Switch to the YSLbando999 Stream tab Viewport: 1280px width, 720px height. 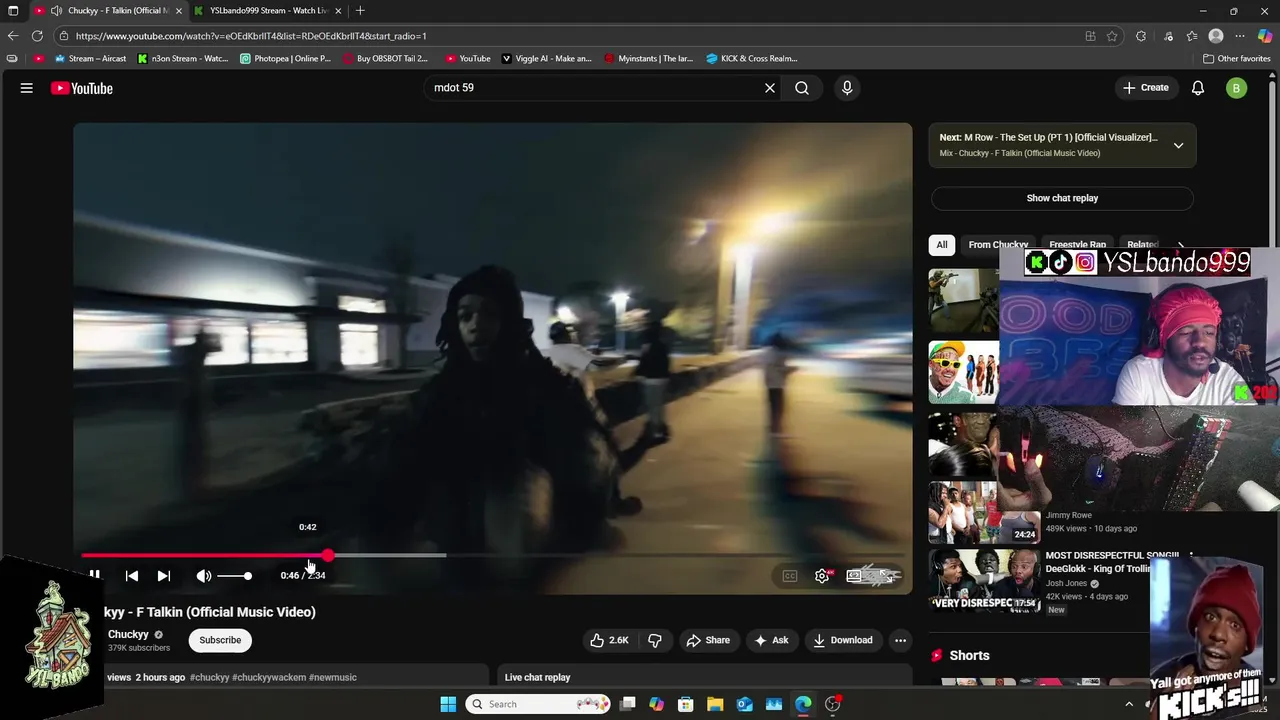click(x=269, y=11)
